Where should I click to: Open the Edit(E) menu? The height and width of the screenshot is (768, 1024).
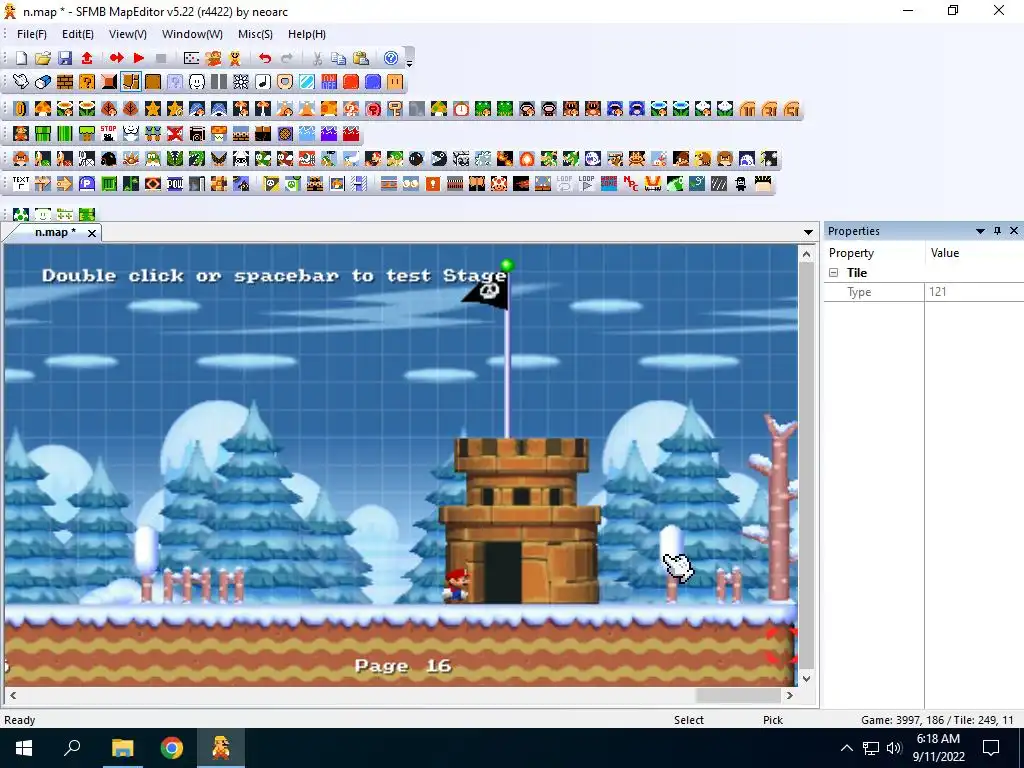point(78,34)
